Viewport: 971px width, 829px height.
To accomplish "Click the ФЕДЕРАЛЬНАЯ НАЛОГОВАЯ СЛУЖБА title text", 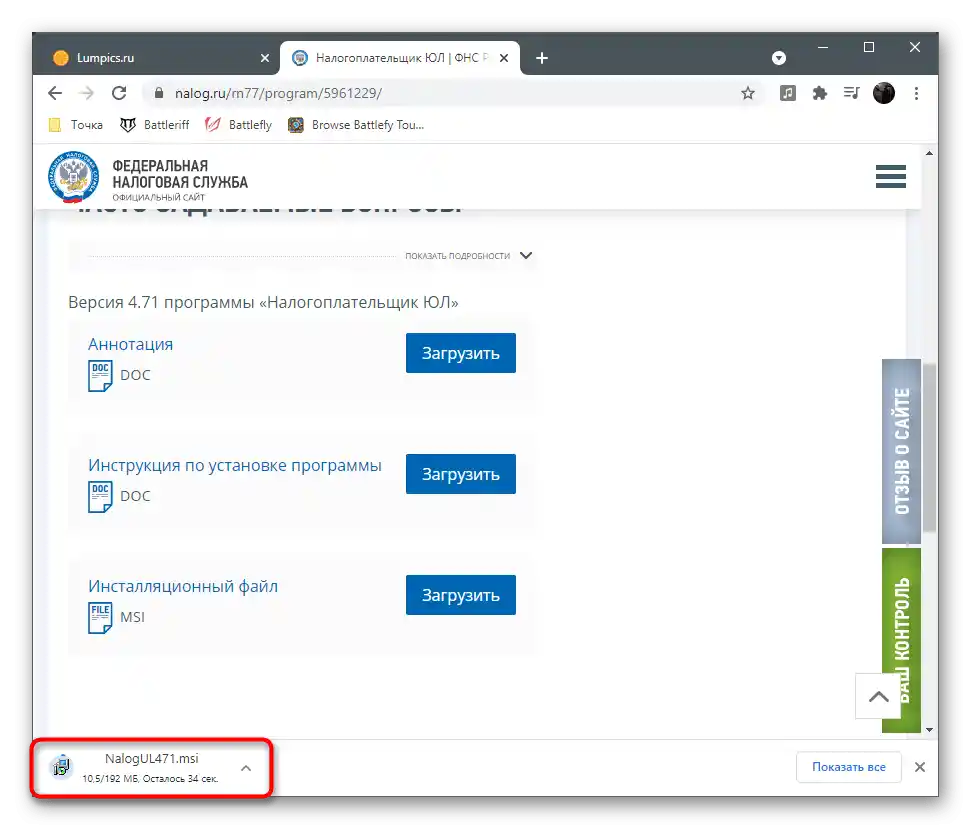I will point(180,174).
